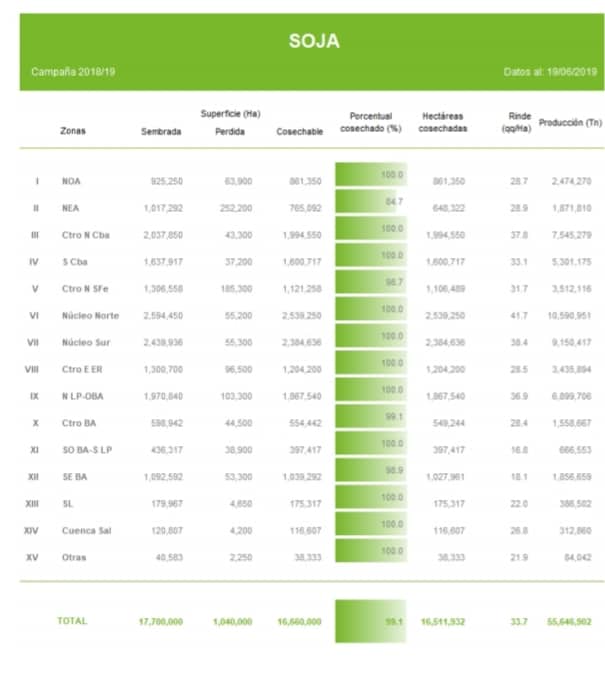Select the Hectáreas cosechadas column header
This screenshot has height=678, width=605.
pyautogui.click(x=443, y=122)
